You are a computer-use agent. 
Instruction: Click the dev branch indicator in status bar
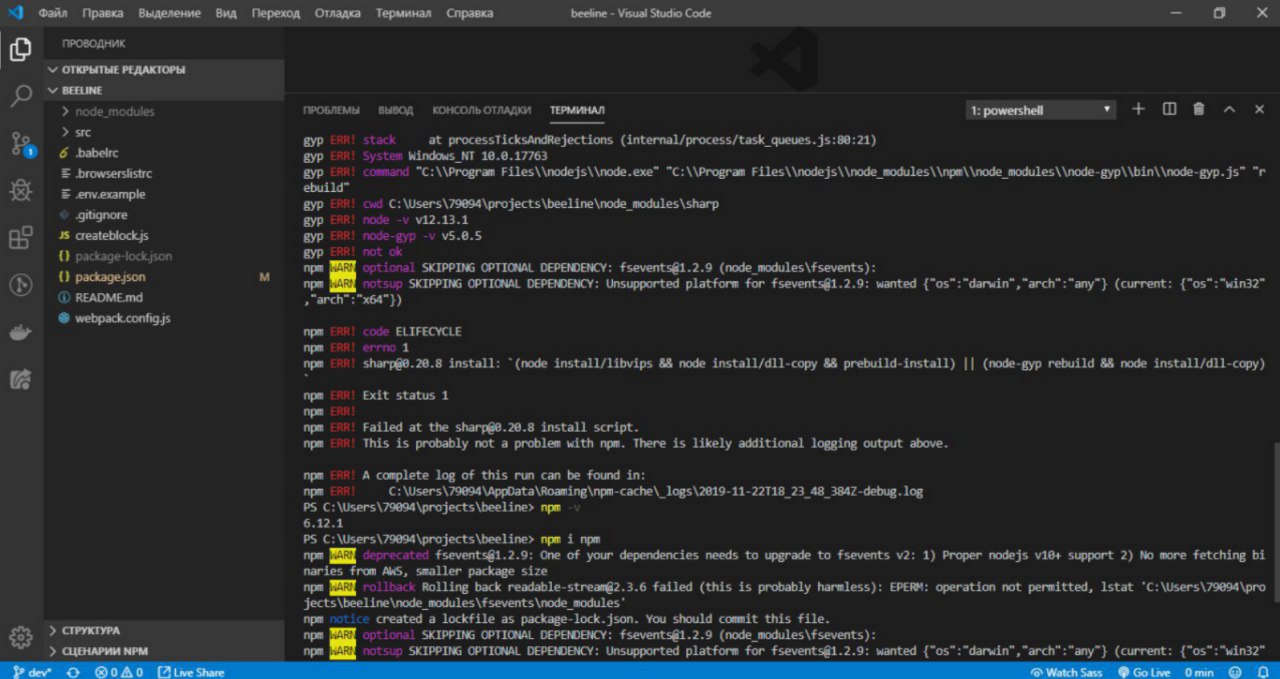pyautogui.click(x=31, y=672)
